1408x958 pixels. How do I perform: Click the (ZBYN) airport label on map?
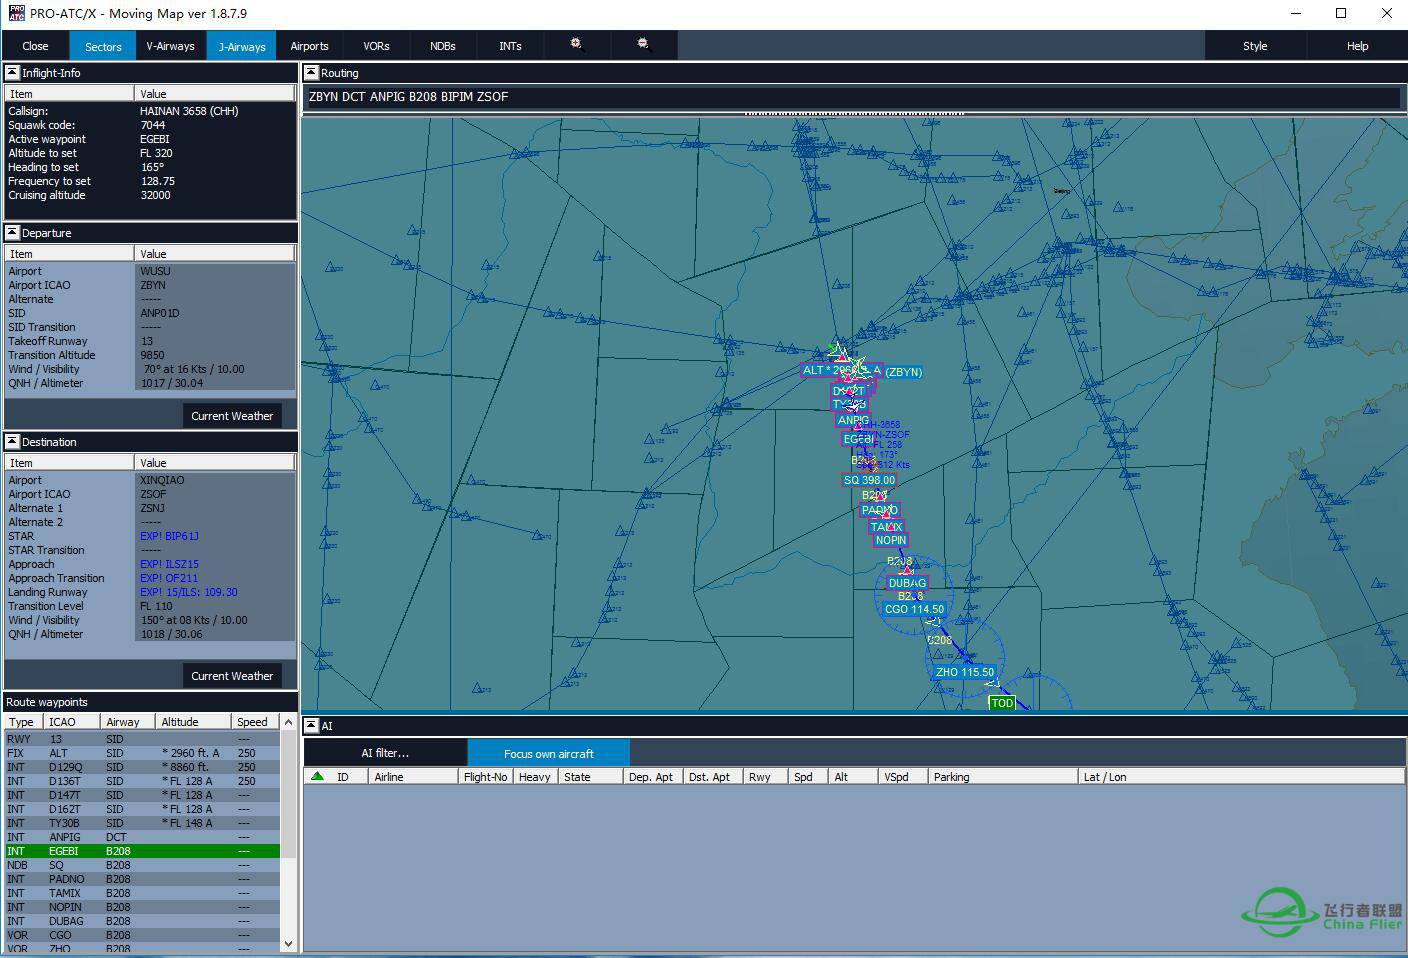pos(903,372)
